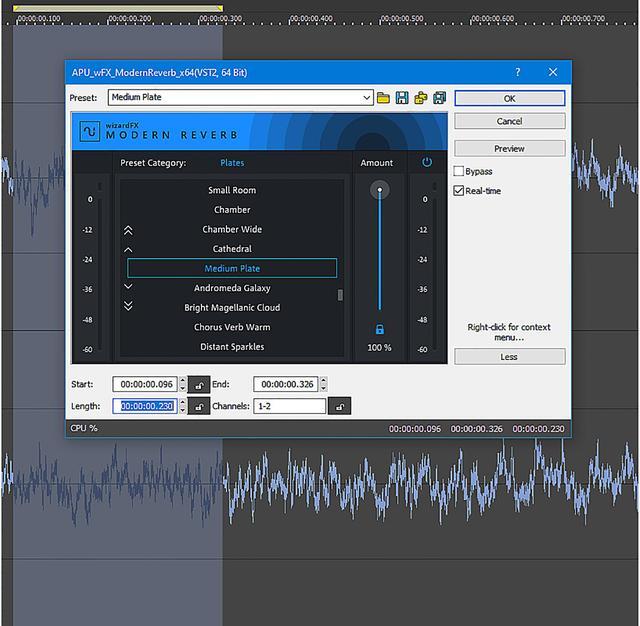Select the Andromeda Galaxy preset
640x626 pixels.
[232, 288]
